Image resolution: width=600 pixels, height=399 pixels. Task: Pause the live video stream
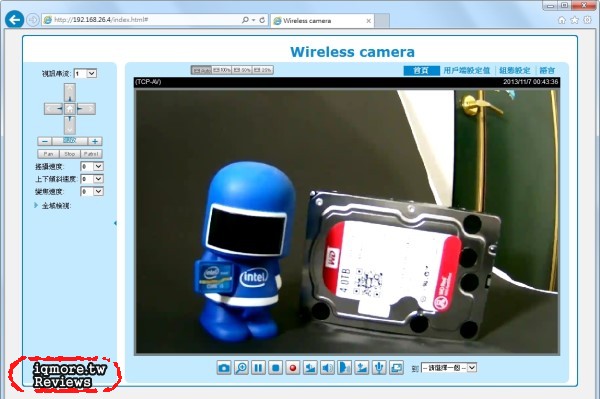(x=258, y=368)
